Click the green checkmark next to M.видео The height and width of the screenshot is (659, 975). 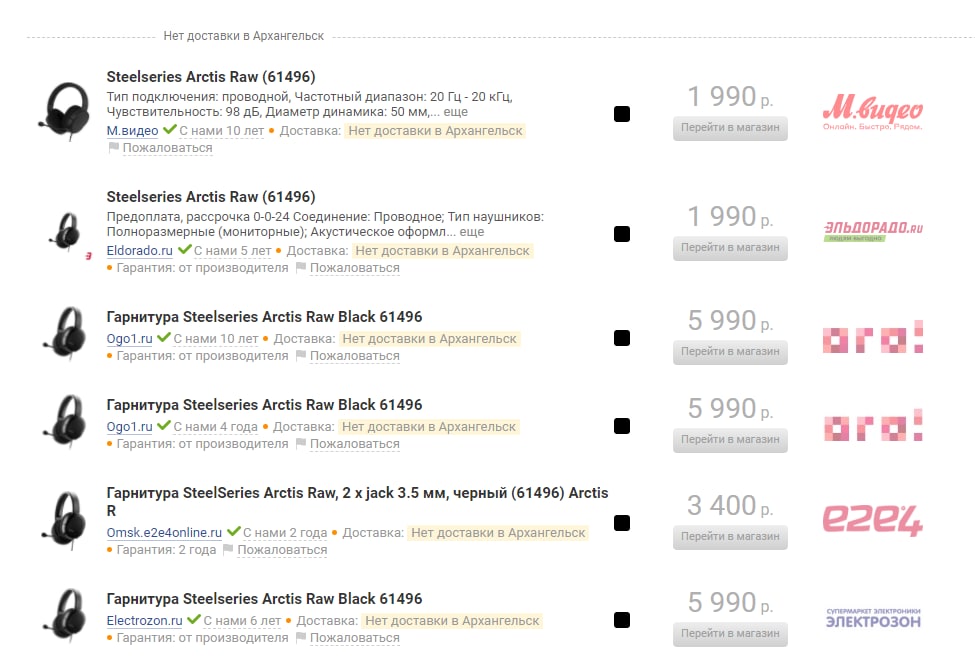click(170, 130)
